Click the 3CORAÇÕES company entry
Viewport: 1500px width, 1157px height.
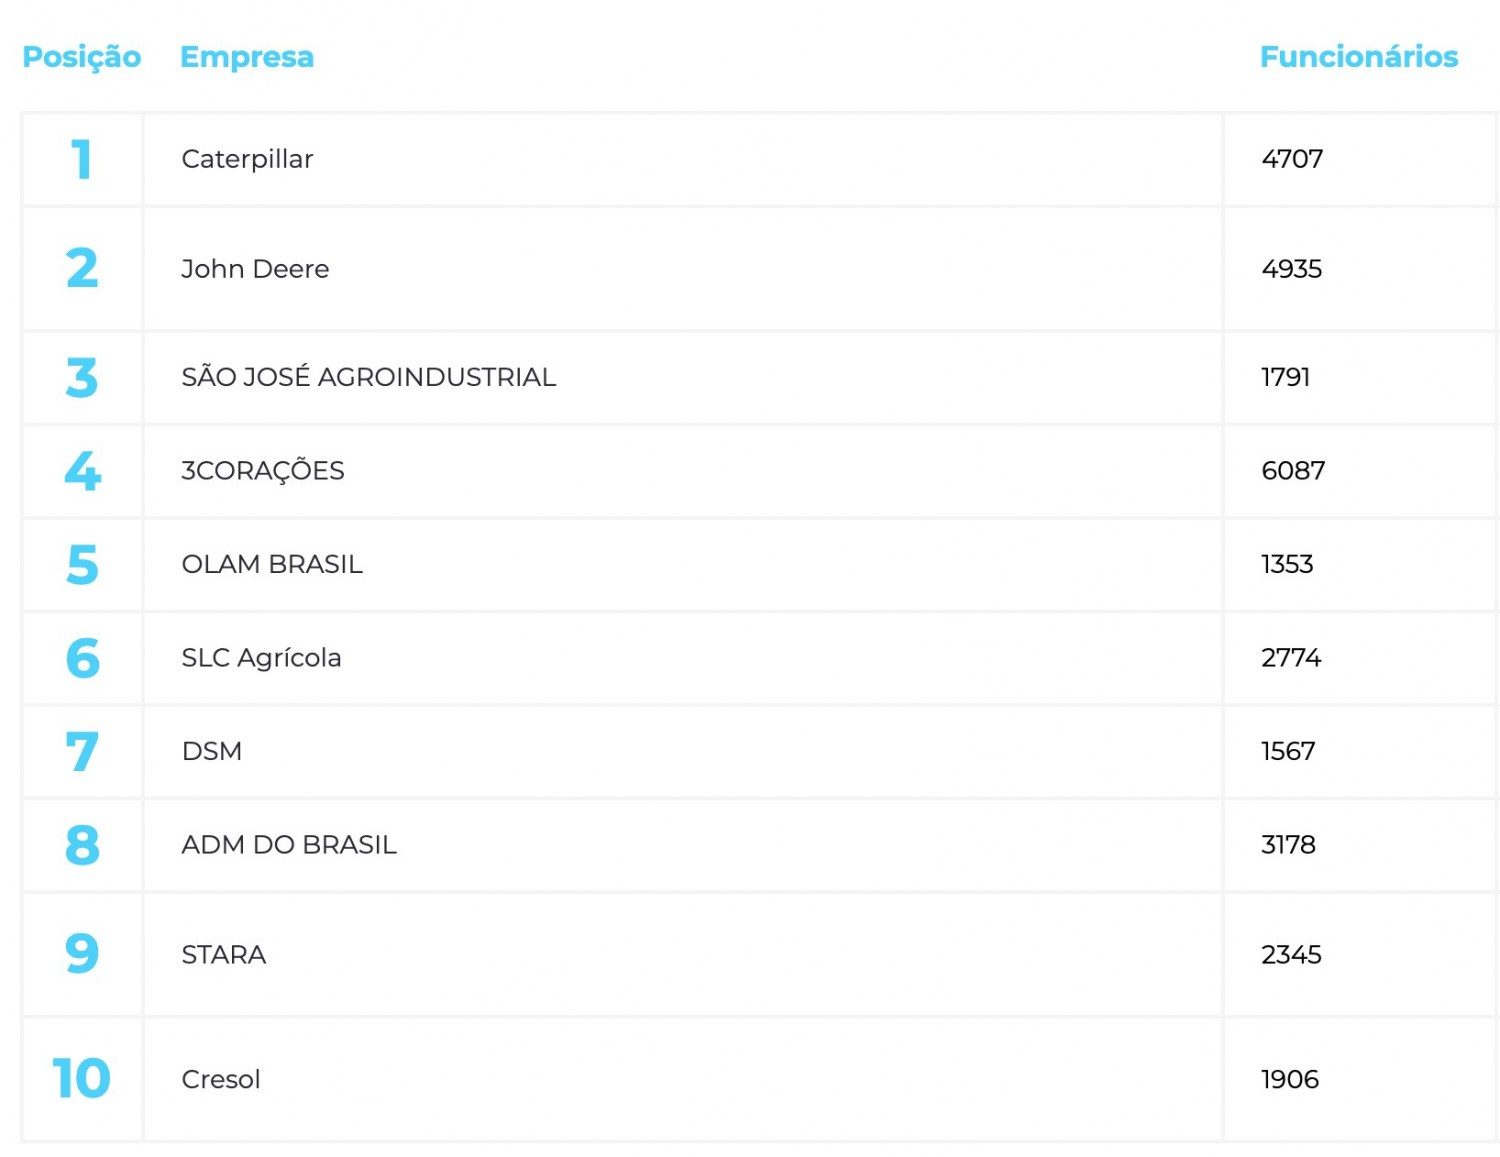click(x=262, y=470)
